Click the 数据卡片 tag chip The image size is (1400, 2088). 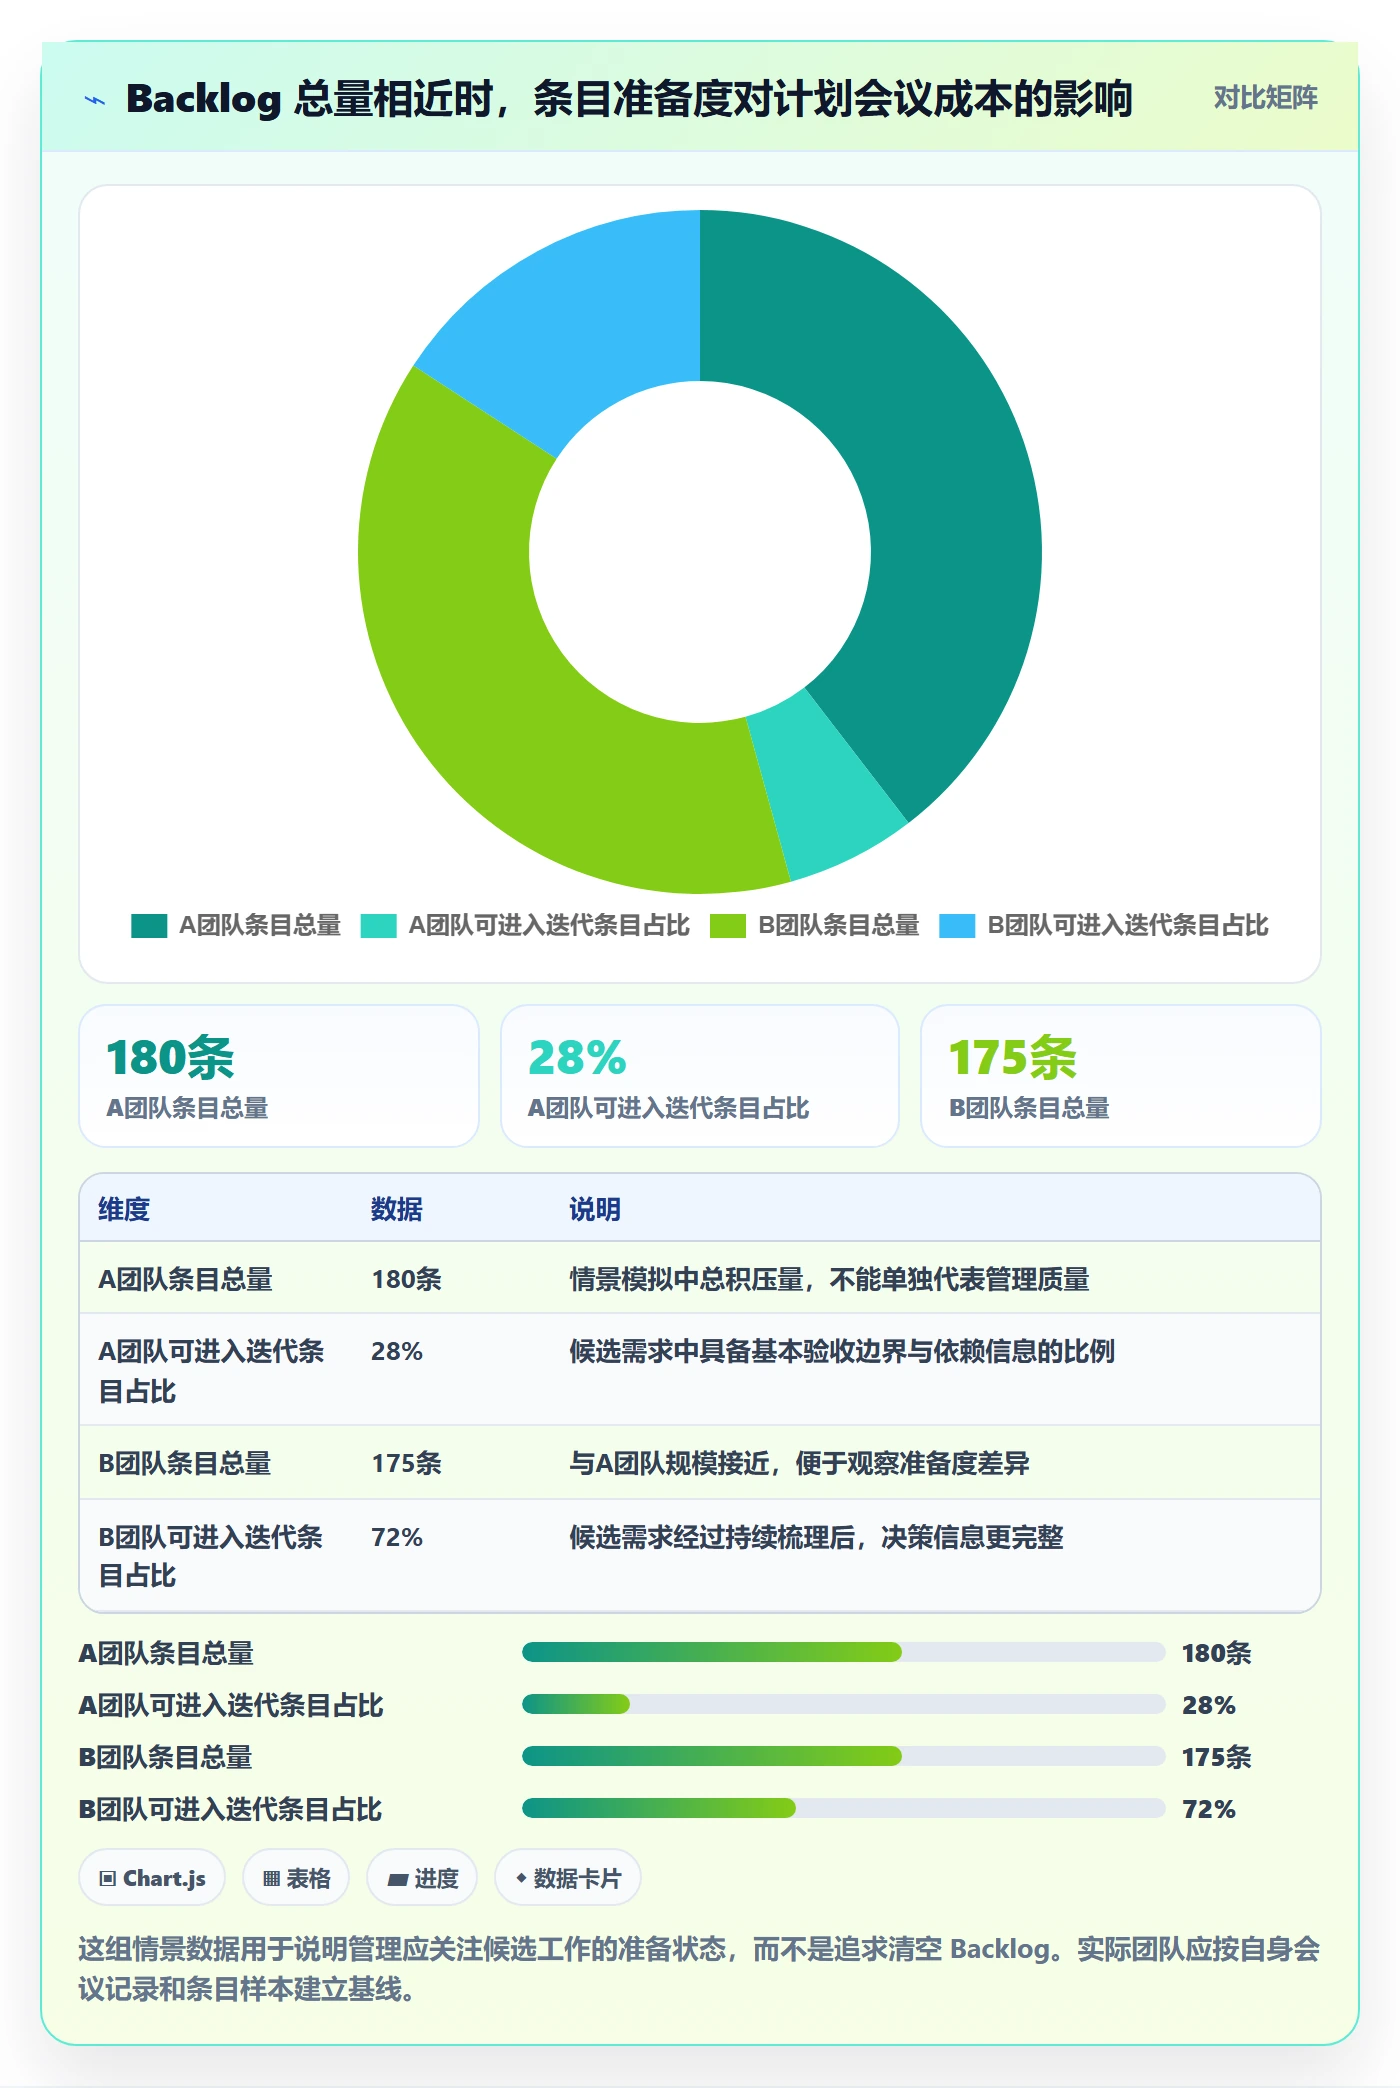tap(568, 1878)
